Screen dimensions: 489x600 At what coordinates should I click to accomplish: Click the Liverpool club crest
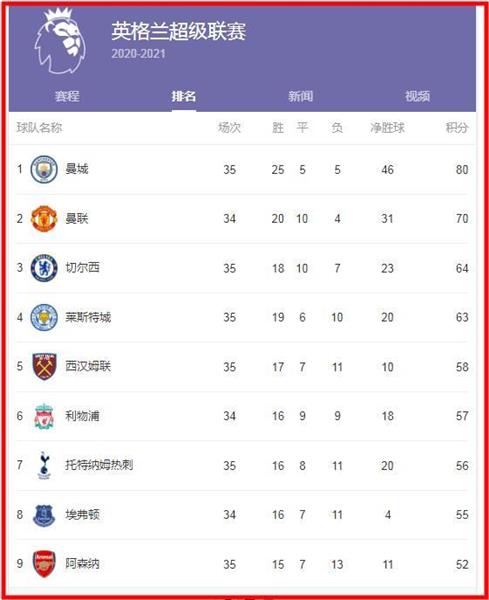44,416
